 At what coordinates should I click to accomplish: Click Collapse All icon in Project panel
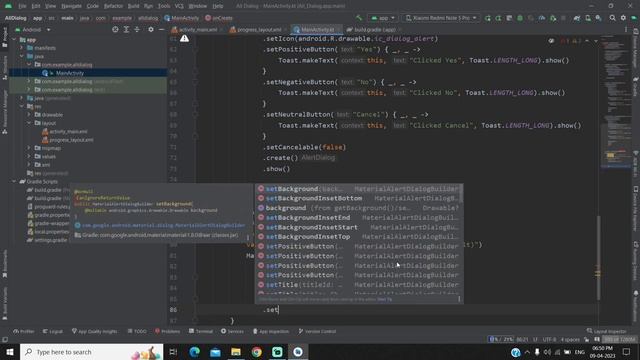[x=137, y=29]
